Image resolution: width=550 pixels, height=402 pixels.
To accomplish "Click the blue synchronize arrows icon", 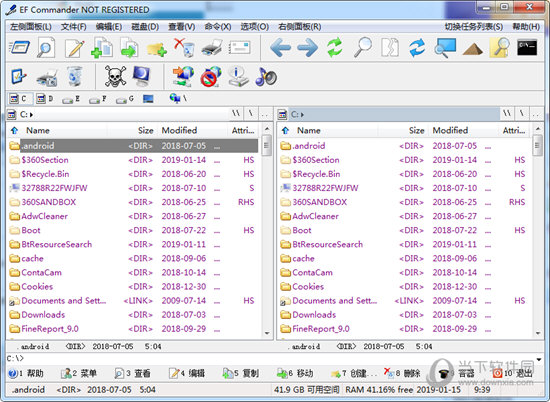I will coord(417,48).
